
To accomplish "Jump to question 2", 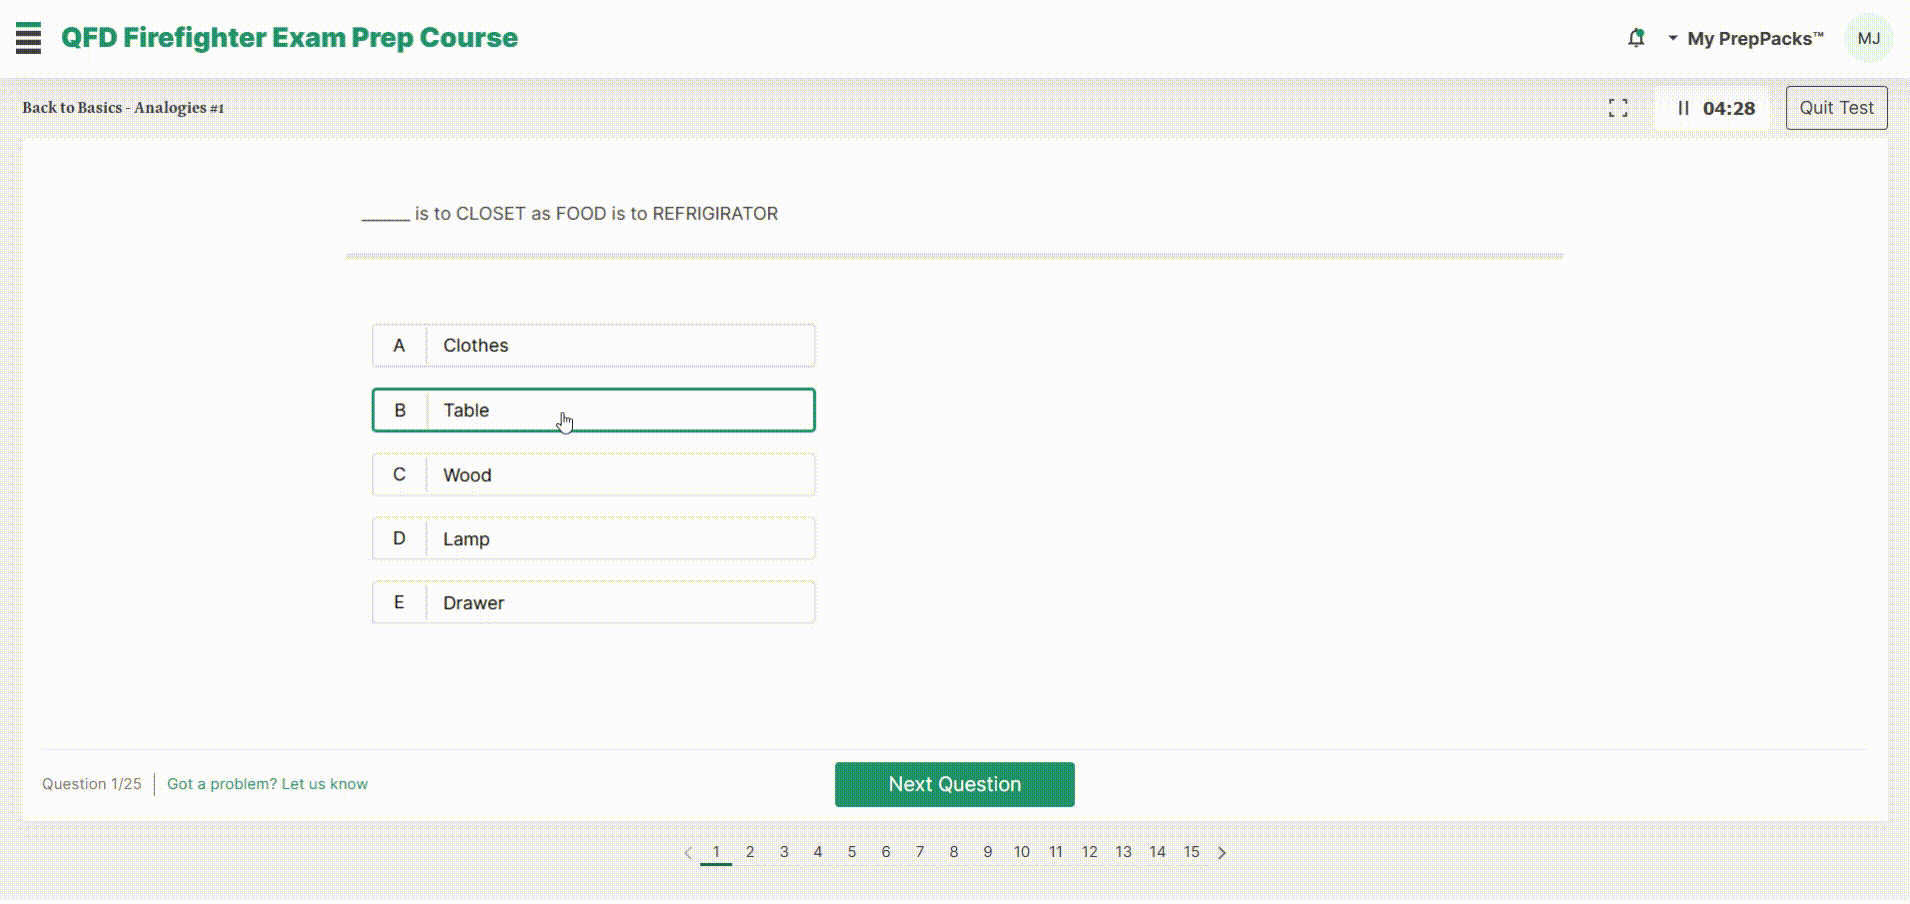I will (750, 852).
